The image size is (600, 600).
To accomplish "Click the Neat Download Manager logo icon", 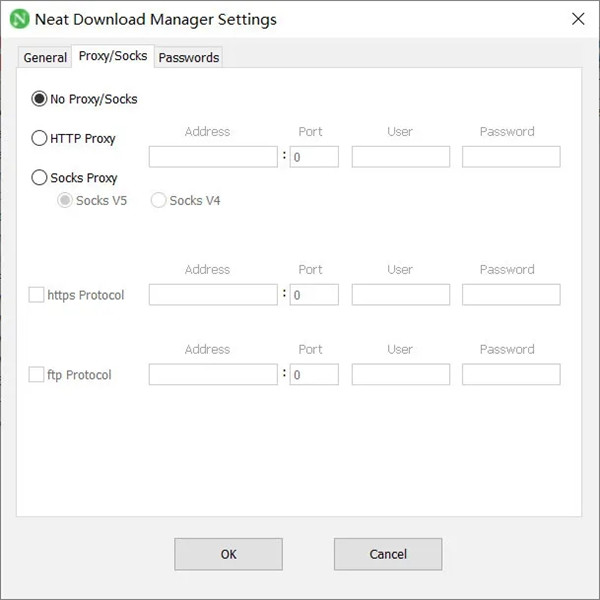I will (x=20, y=19).
